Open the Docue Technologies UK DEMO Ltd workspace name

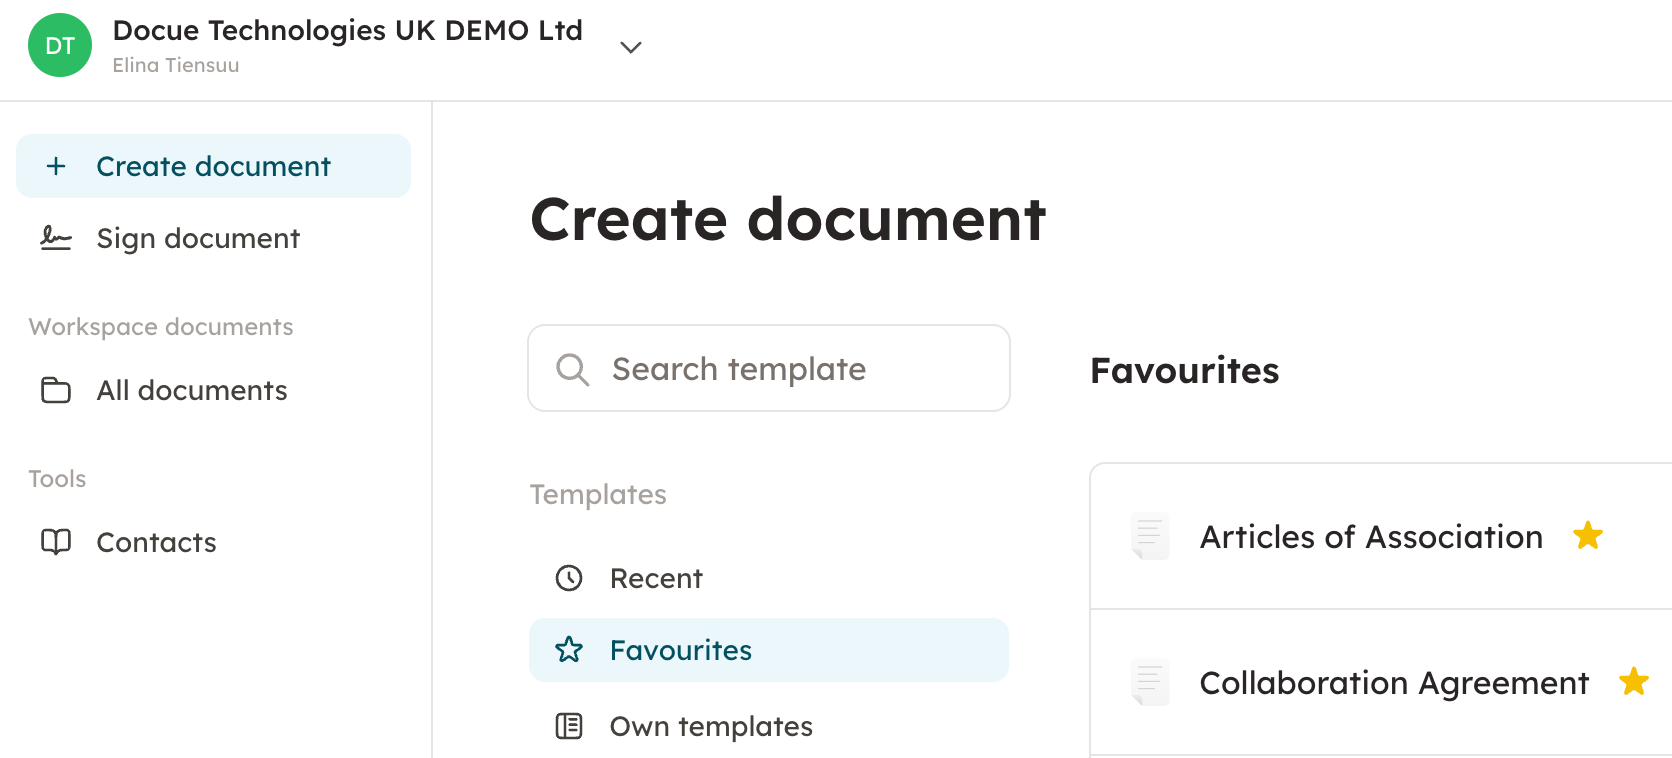347,31
